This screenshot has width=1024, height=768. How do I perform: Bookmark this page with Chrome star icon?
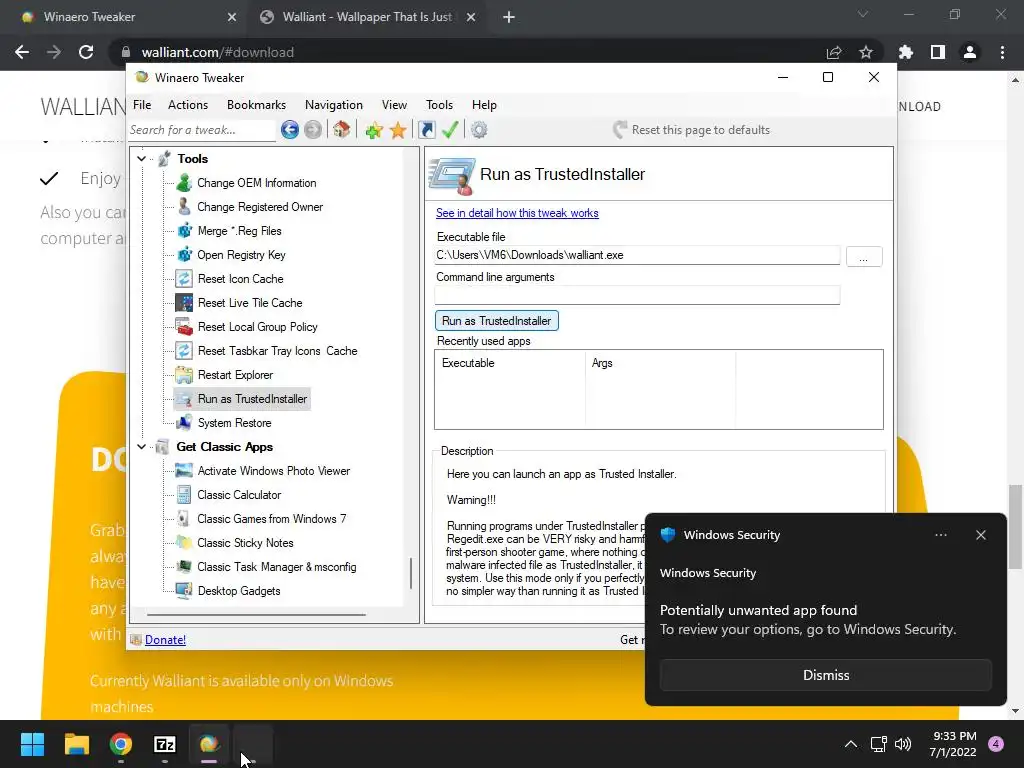866,52
